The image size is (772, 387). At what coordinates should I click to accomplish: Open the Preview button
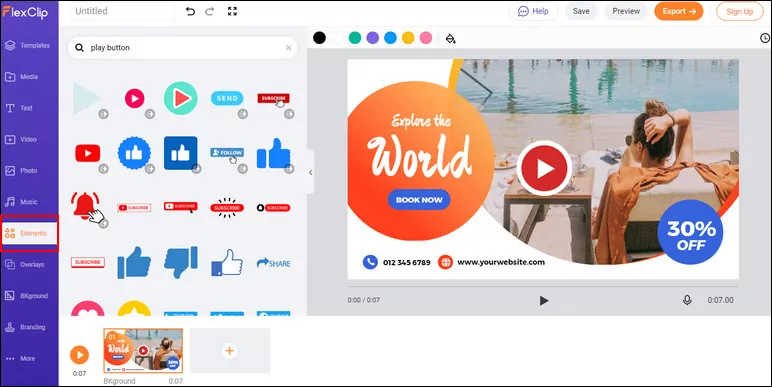(x=626, y=11)
